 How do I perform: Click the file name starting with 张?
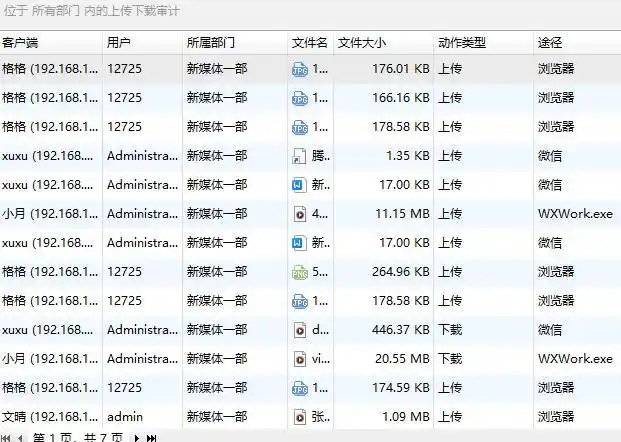[x=321, y=417]
